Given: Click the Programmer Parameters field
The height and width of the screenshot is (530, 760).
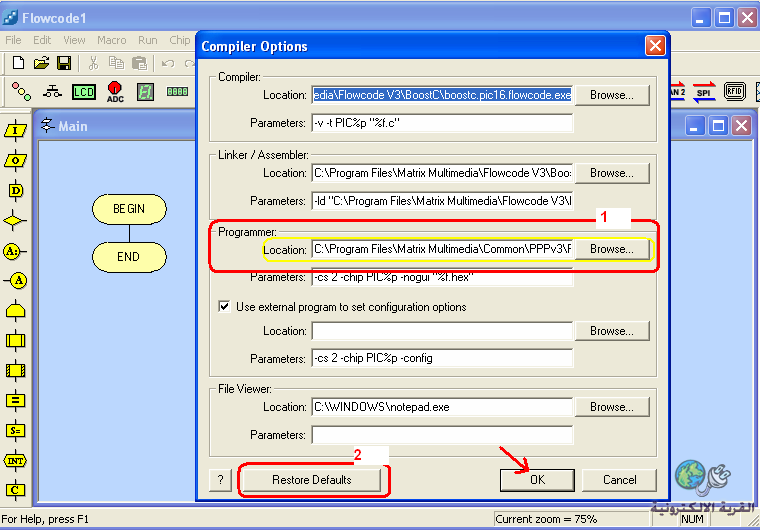Looking at the screenshot, I should coord(442,277).
